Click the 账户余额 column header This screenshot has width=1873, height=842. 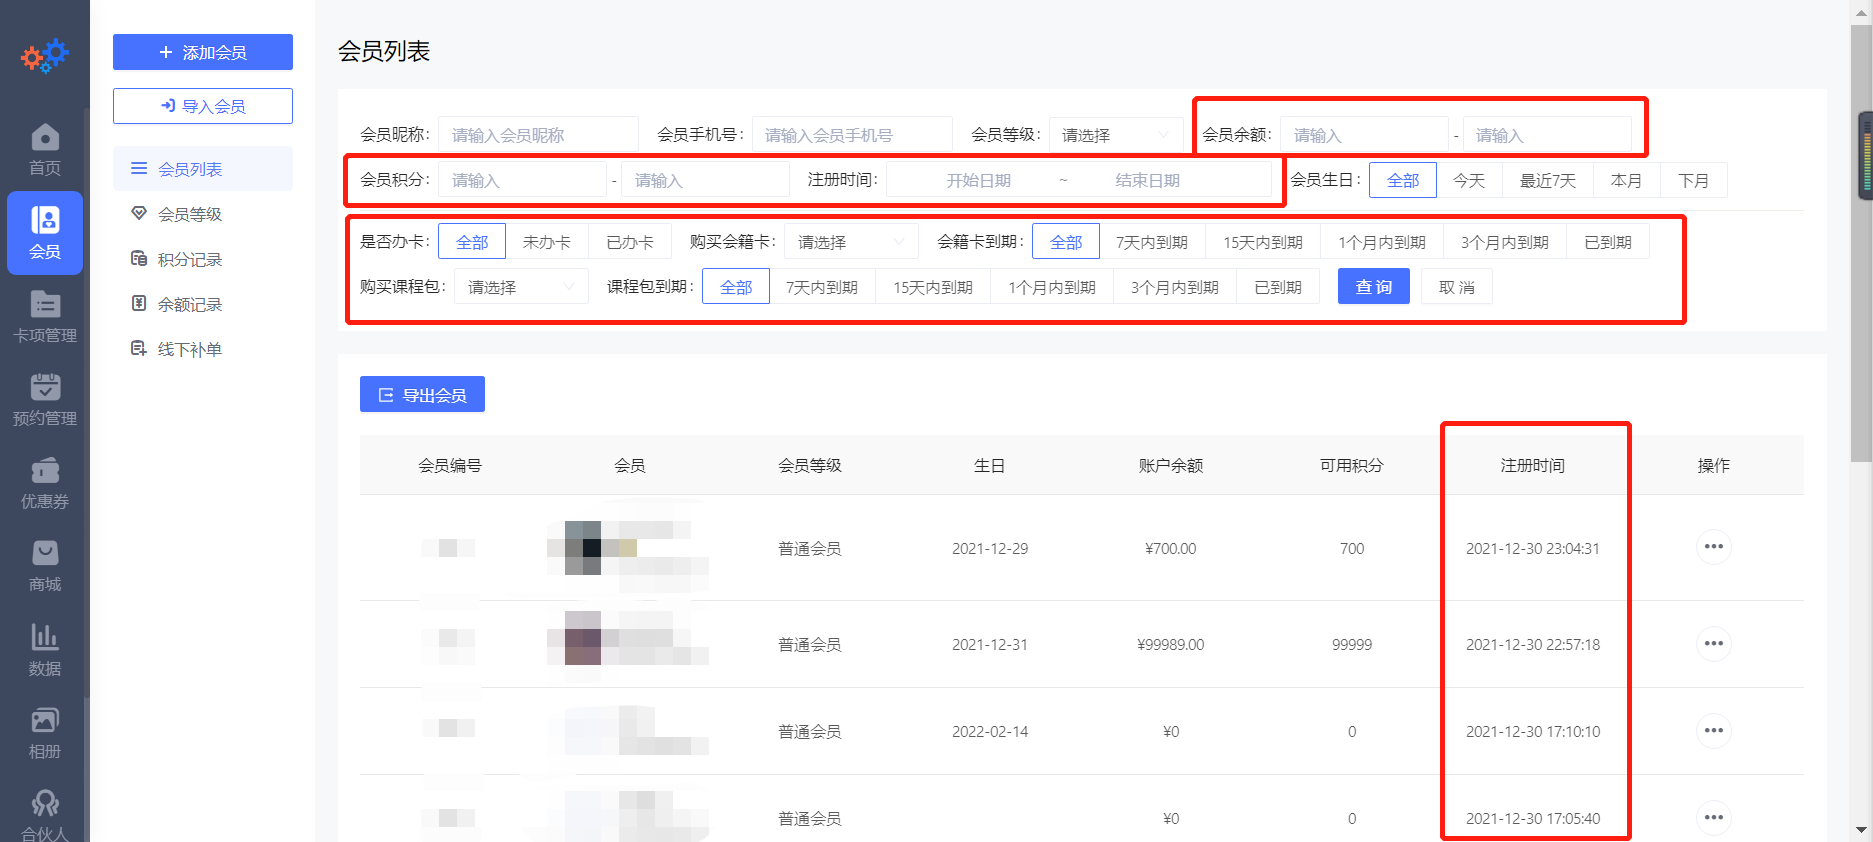point(1171,465)
